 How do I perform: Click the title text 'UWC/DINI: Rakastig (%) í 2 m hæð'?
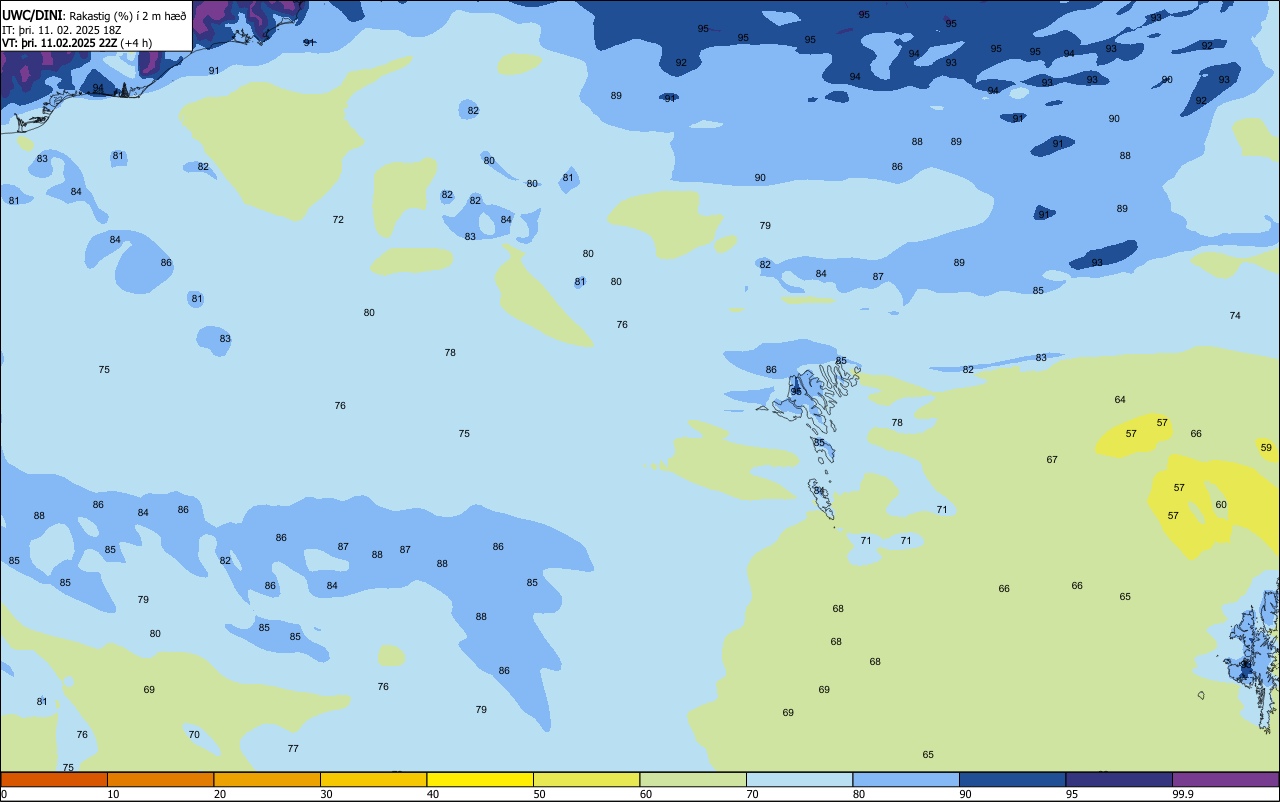click(94, 16)
